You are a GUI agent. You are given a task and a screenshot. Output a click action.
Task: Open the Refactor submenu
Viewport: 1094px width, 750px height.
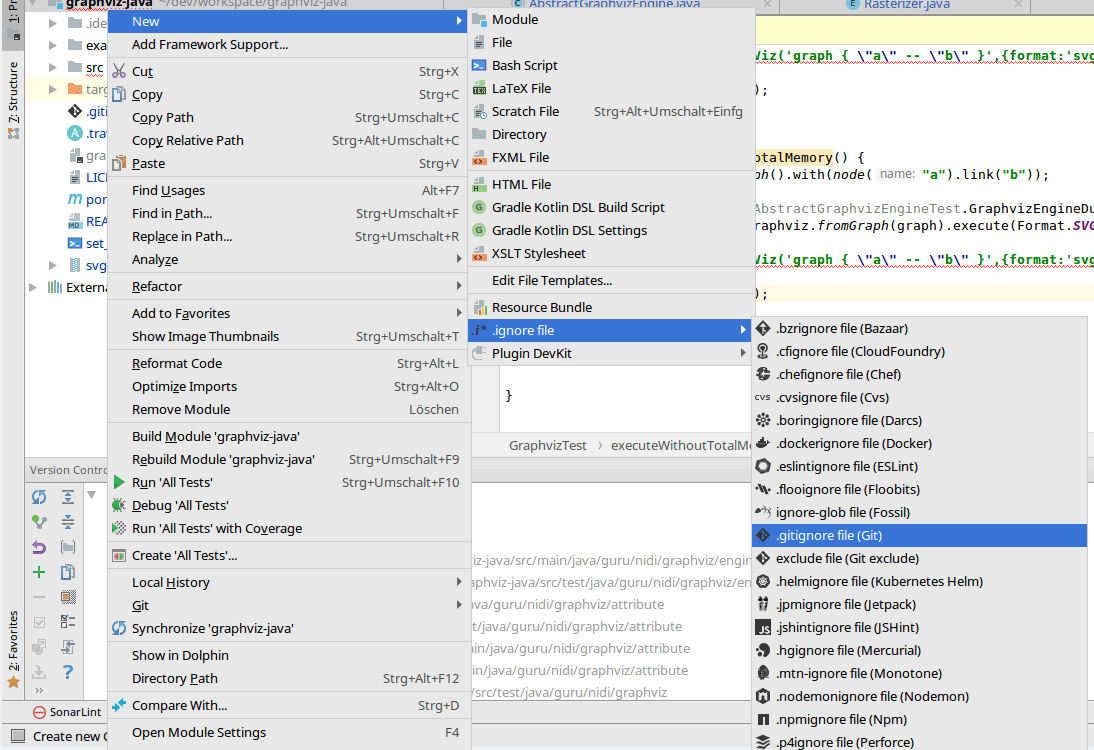tap(289, 286)
